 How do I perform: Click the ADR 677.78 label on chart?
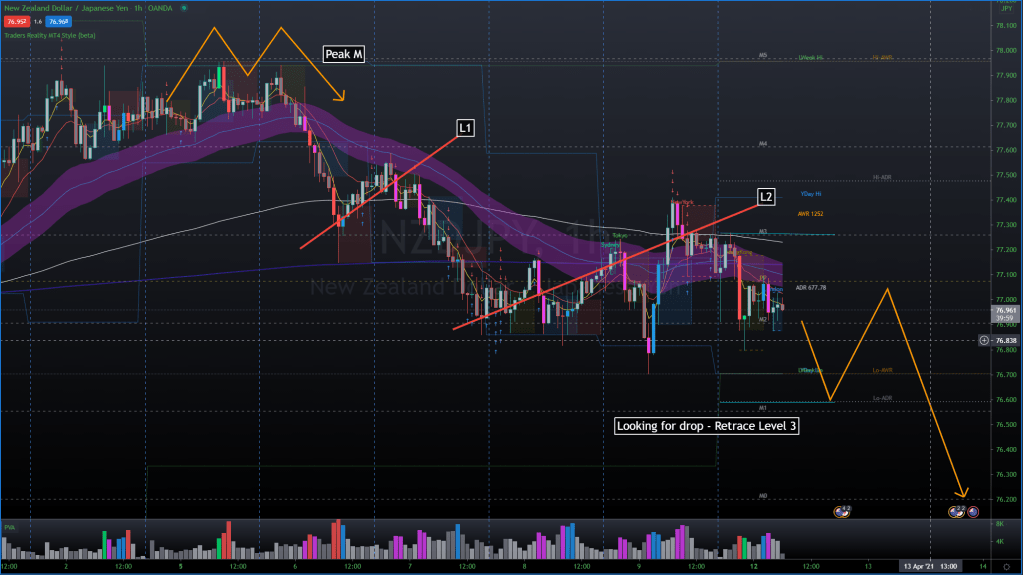click(x=814, y=288)
